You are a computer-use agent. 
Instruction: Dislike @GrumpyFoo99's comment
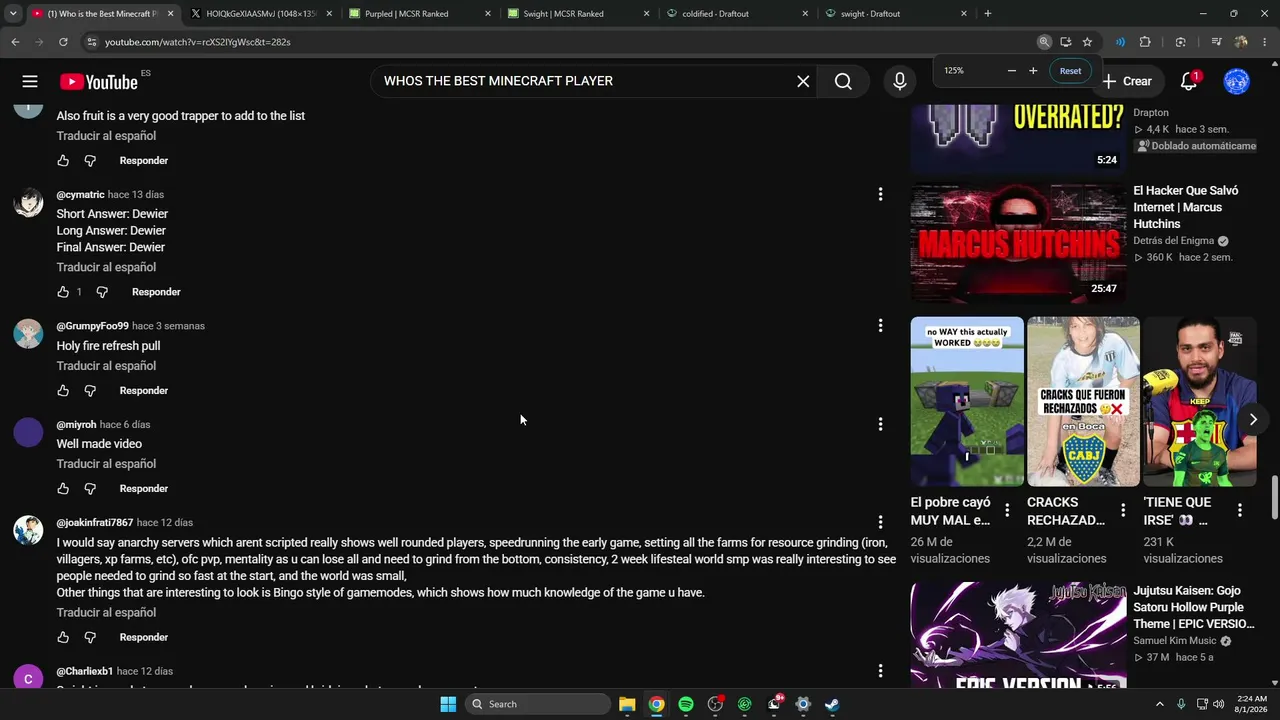click(90, 391)
